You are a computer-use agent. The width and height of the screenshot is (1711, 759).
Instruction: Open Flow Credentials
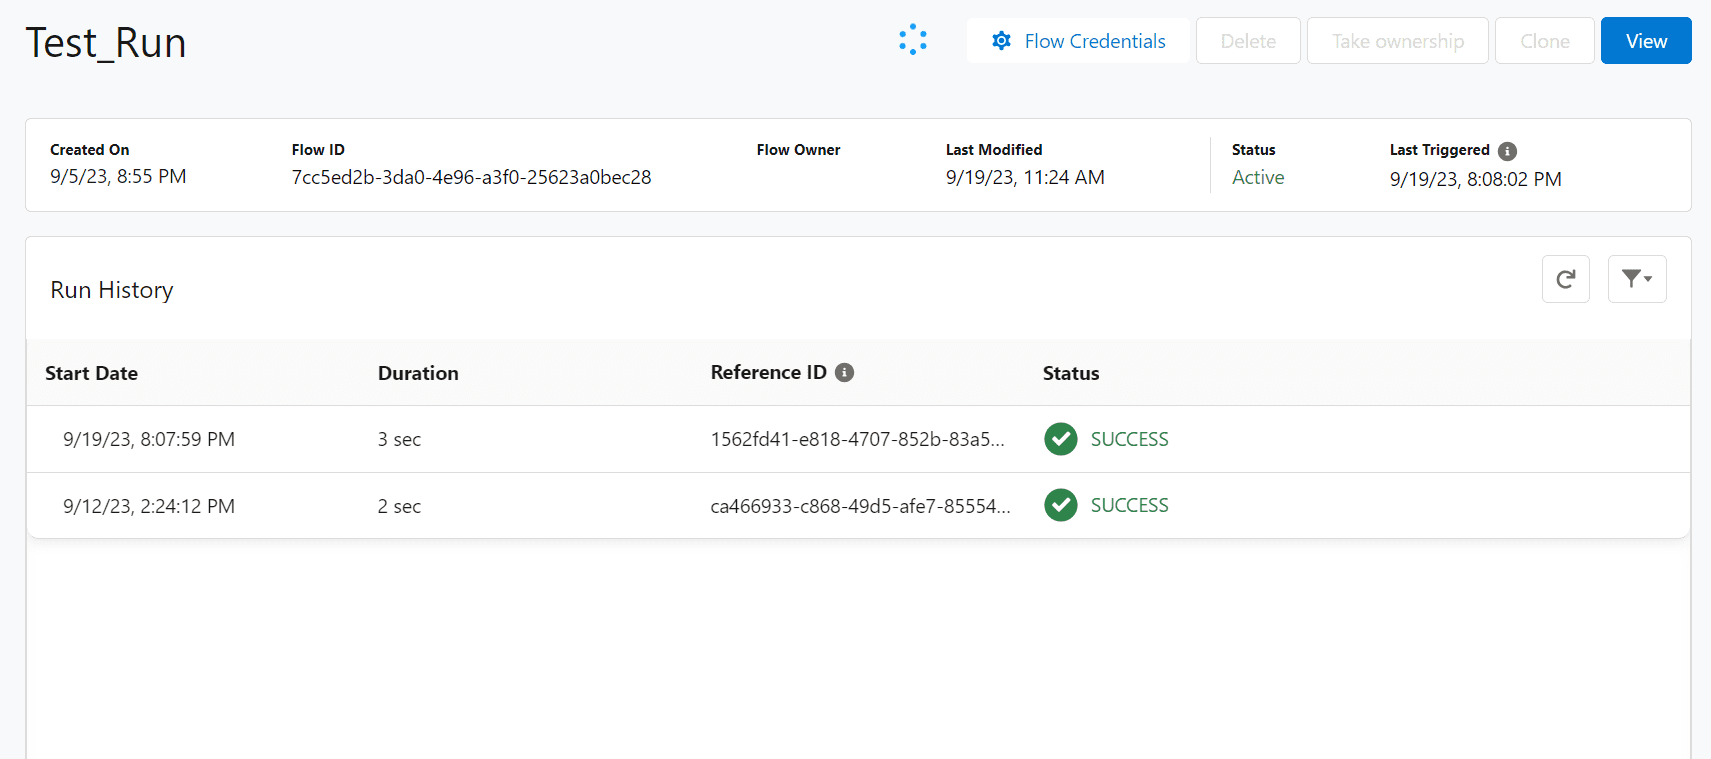point(1078,41)
